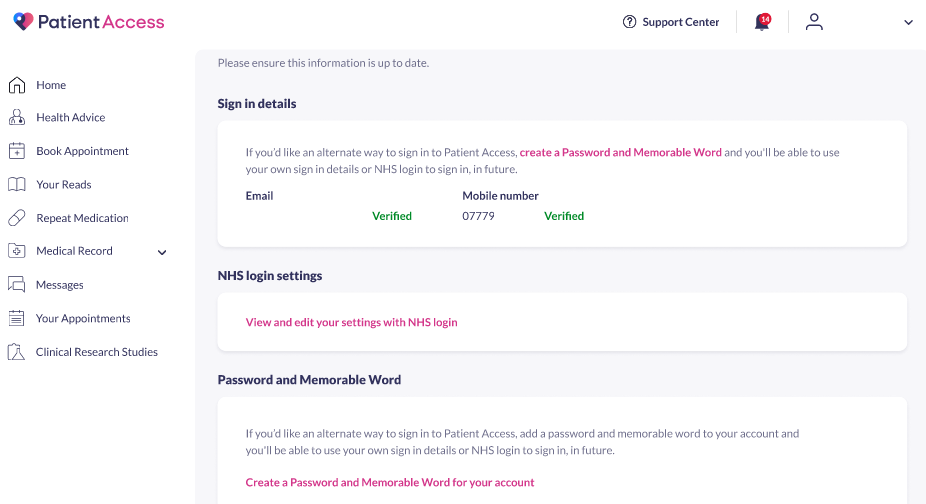926x504 pixels.
Task: Go to Messages in the sidebar
Action: point(60,285)
